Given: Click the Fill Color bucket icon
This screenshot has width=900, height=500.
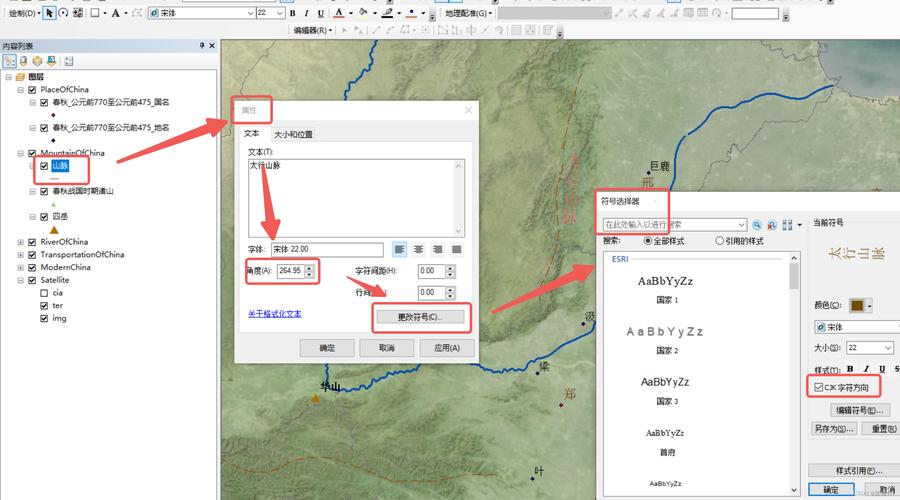Looking at the screenshot, I should coord(363,13).
